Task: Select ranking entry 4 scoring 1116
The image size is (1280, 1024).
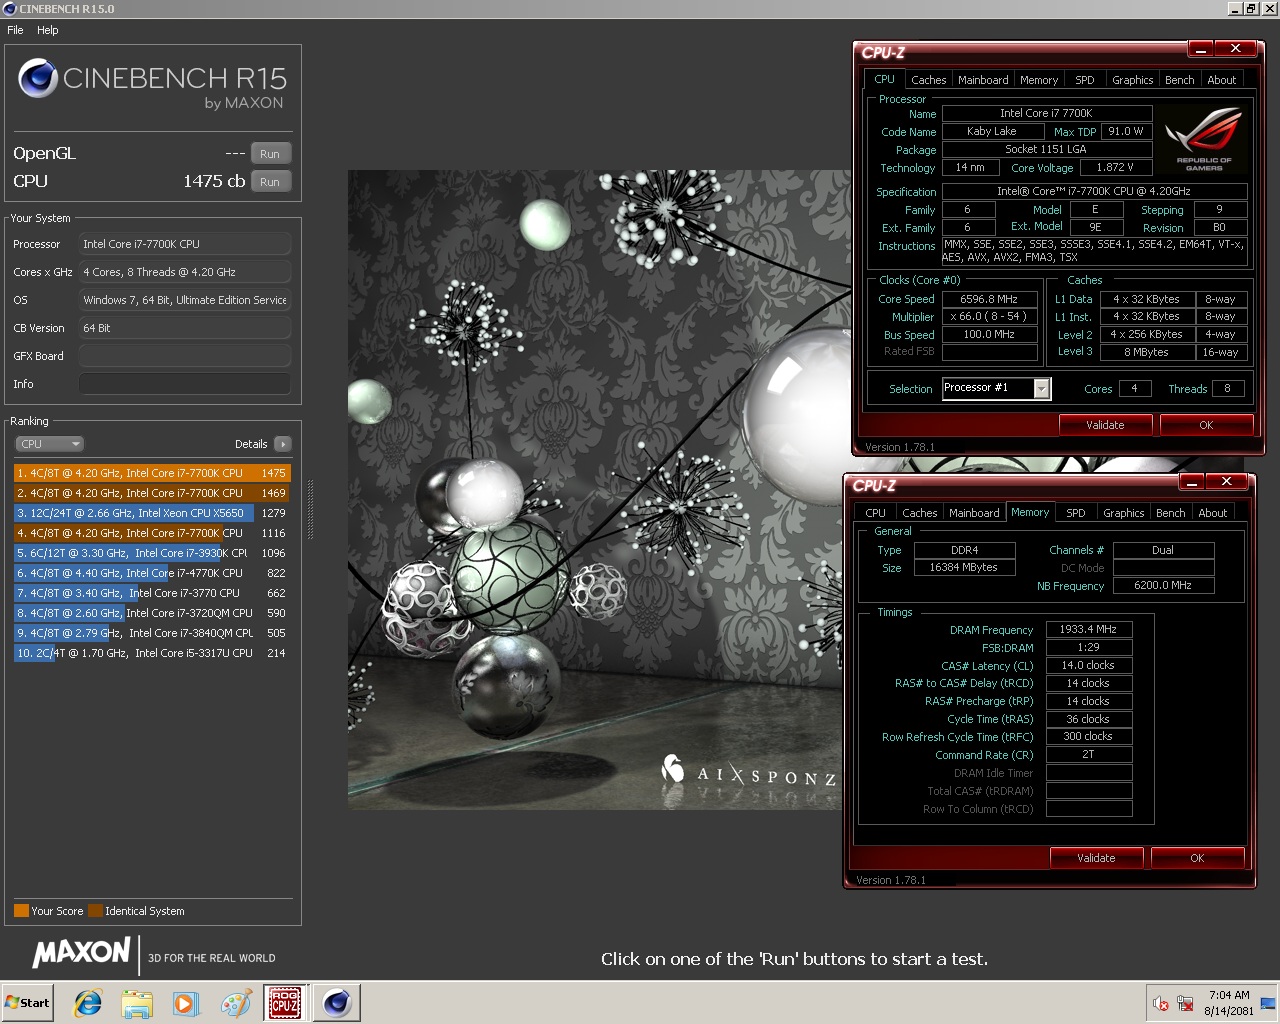Action: tap(152, 533)
